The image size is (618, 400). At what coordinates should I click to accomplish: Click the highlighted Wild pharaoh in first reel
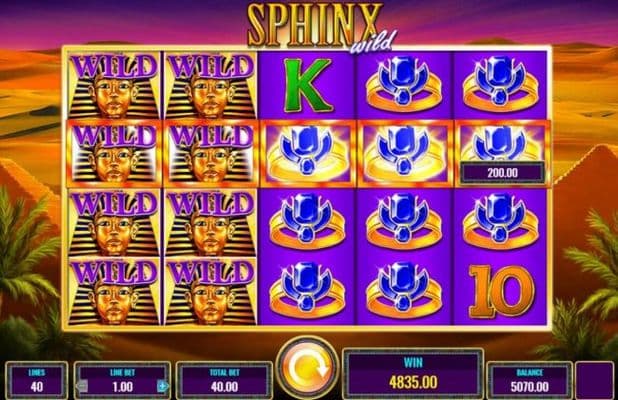114,154
